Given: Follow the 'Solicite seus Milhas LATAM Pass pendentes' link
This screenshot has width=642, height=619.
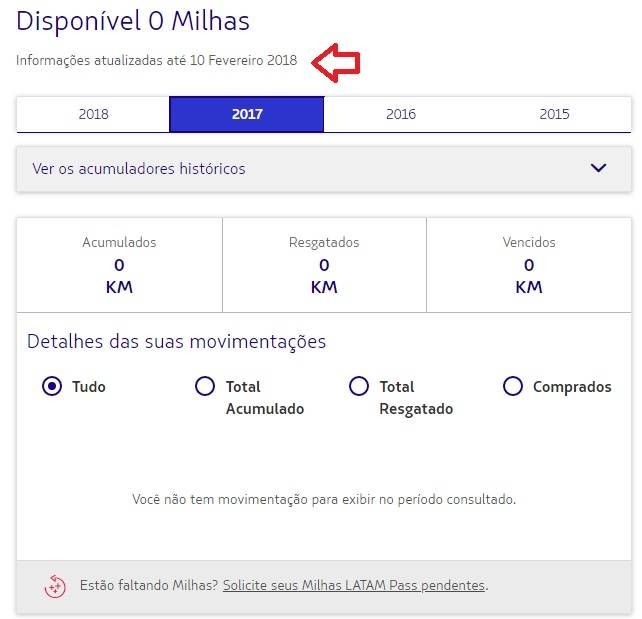Looking at the screenshot, I should point(354,585).
